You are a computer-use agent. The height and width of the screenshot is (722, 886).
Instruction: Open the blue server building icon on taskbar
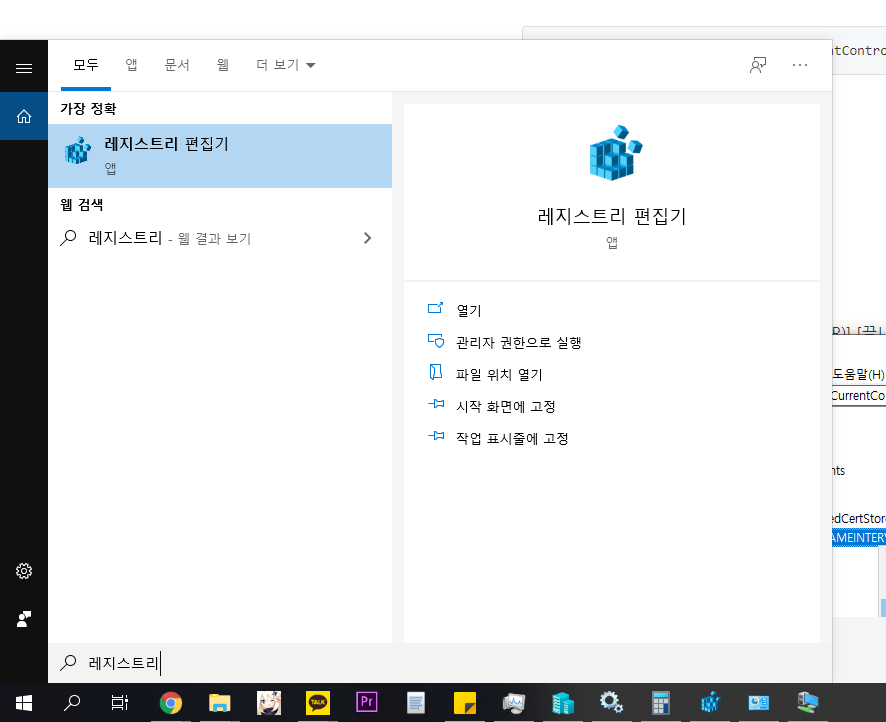coord(563,703)
